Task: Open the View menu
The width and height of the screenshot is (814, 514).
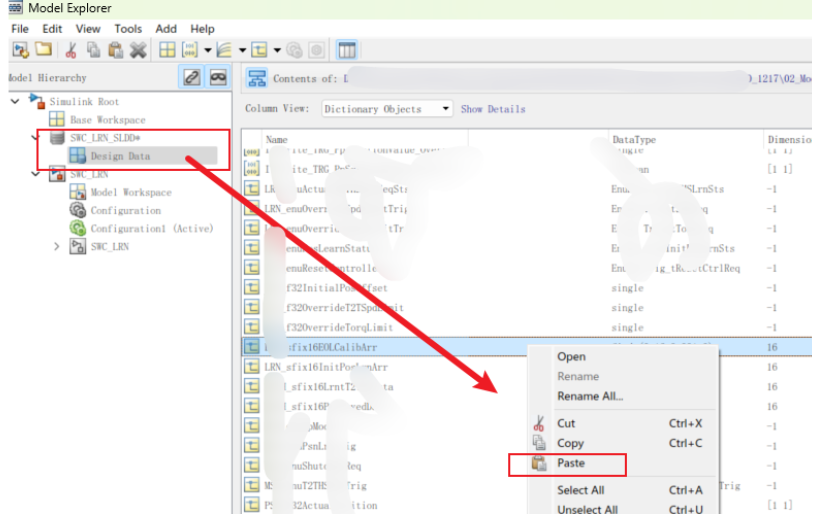Action: coord(88,29)
